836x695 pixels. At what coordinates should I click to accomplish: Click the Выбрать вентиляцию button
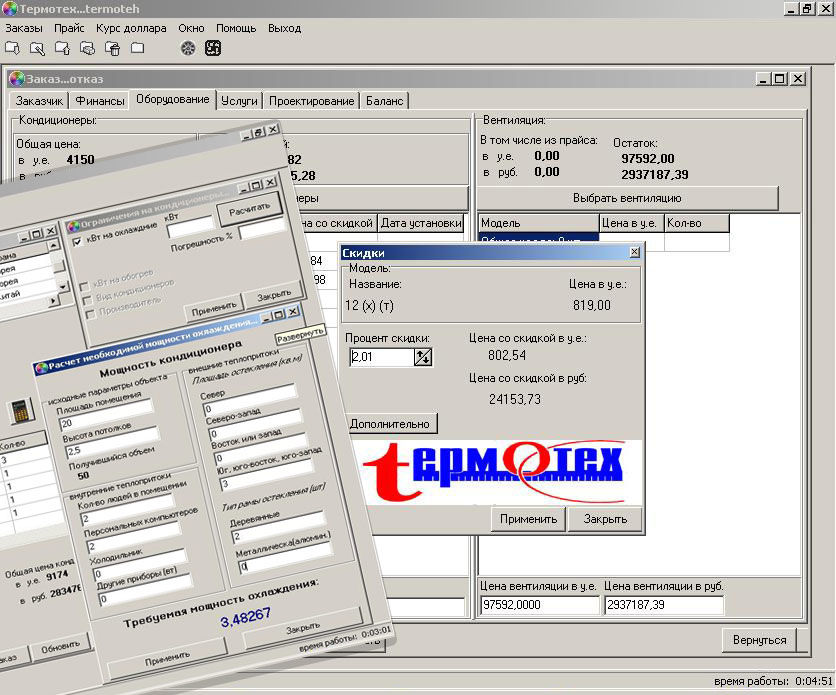pos(628,198)
